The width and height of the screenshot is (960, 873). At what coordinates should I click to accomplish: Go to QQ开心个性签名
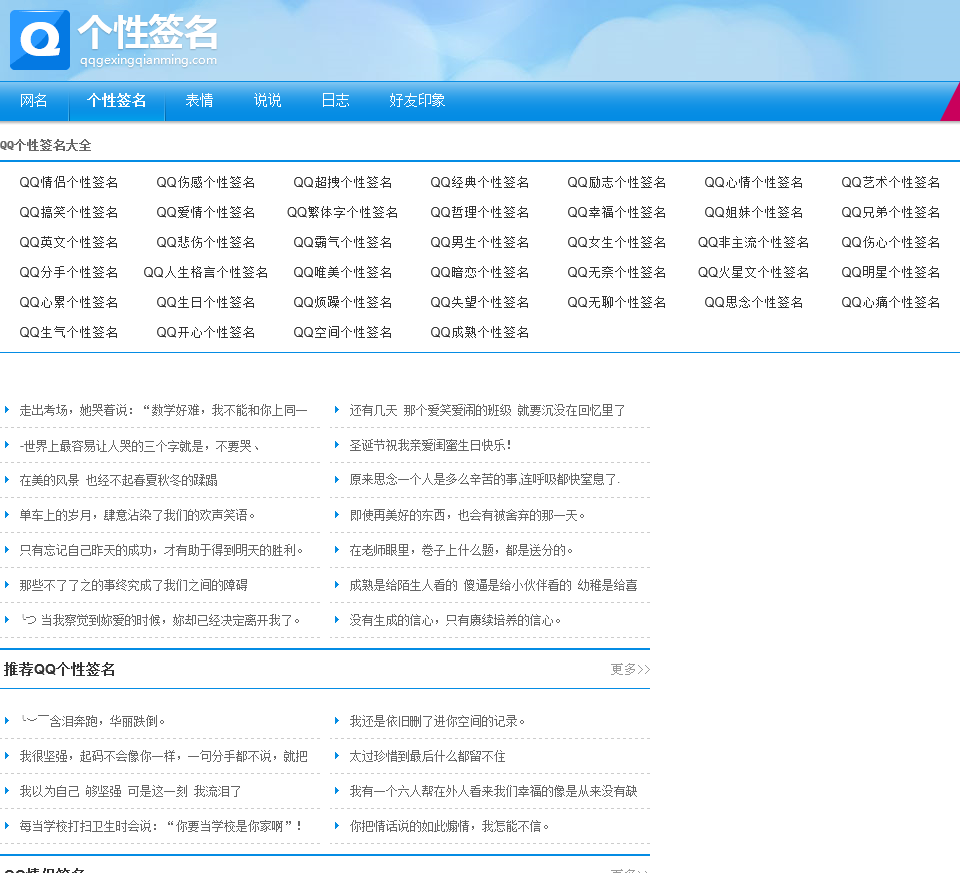[x=206, y=332]
